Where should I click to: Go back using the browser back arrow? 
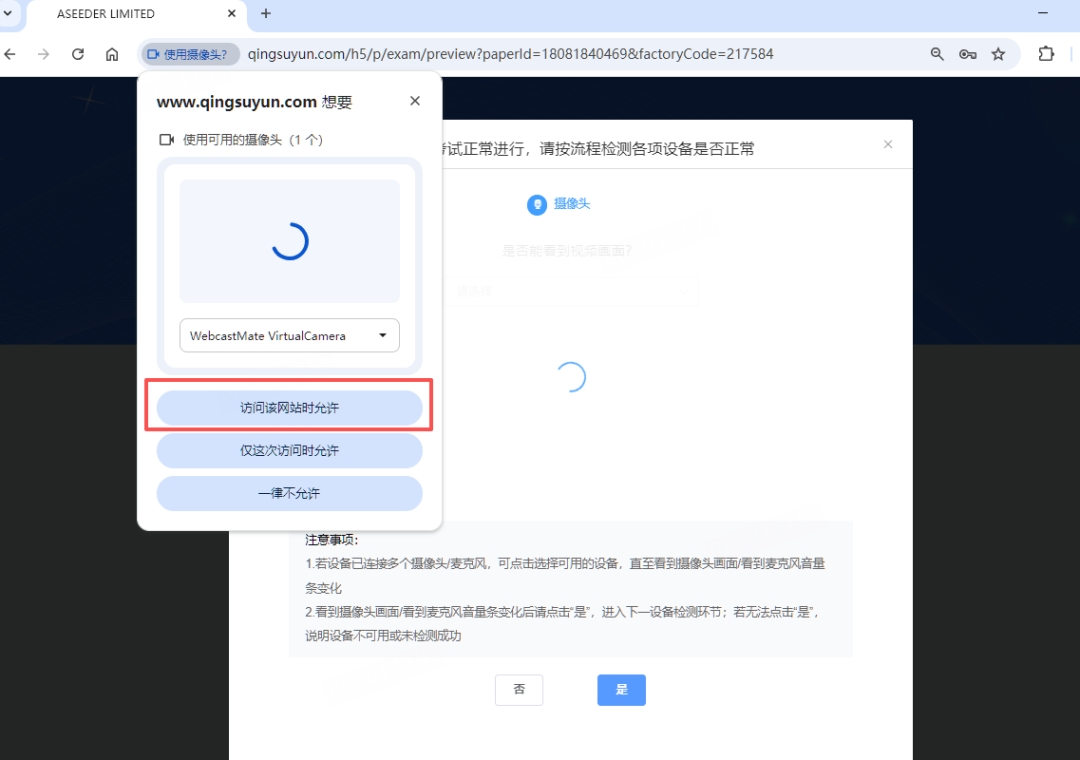click(10, 54)
